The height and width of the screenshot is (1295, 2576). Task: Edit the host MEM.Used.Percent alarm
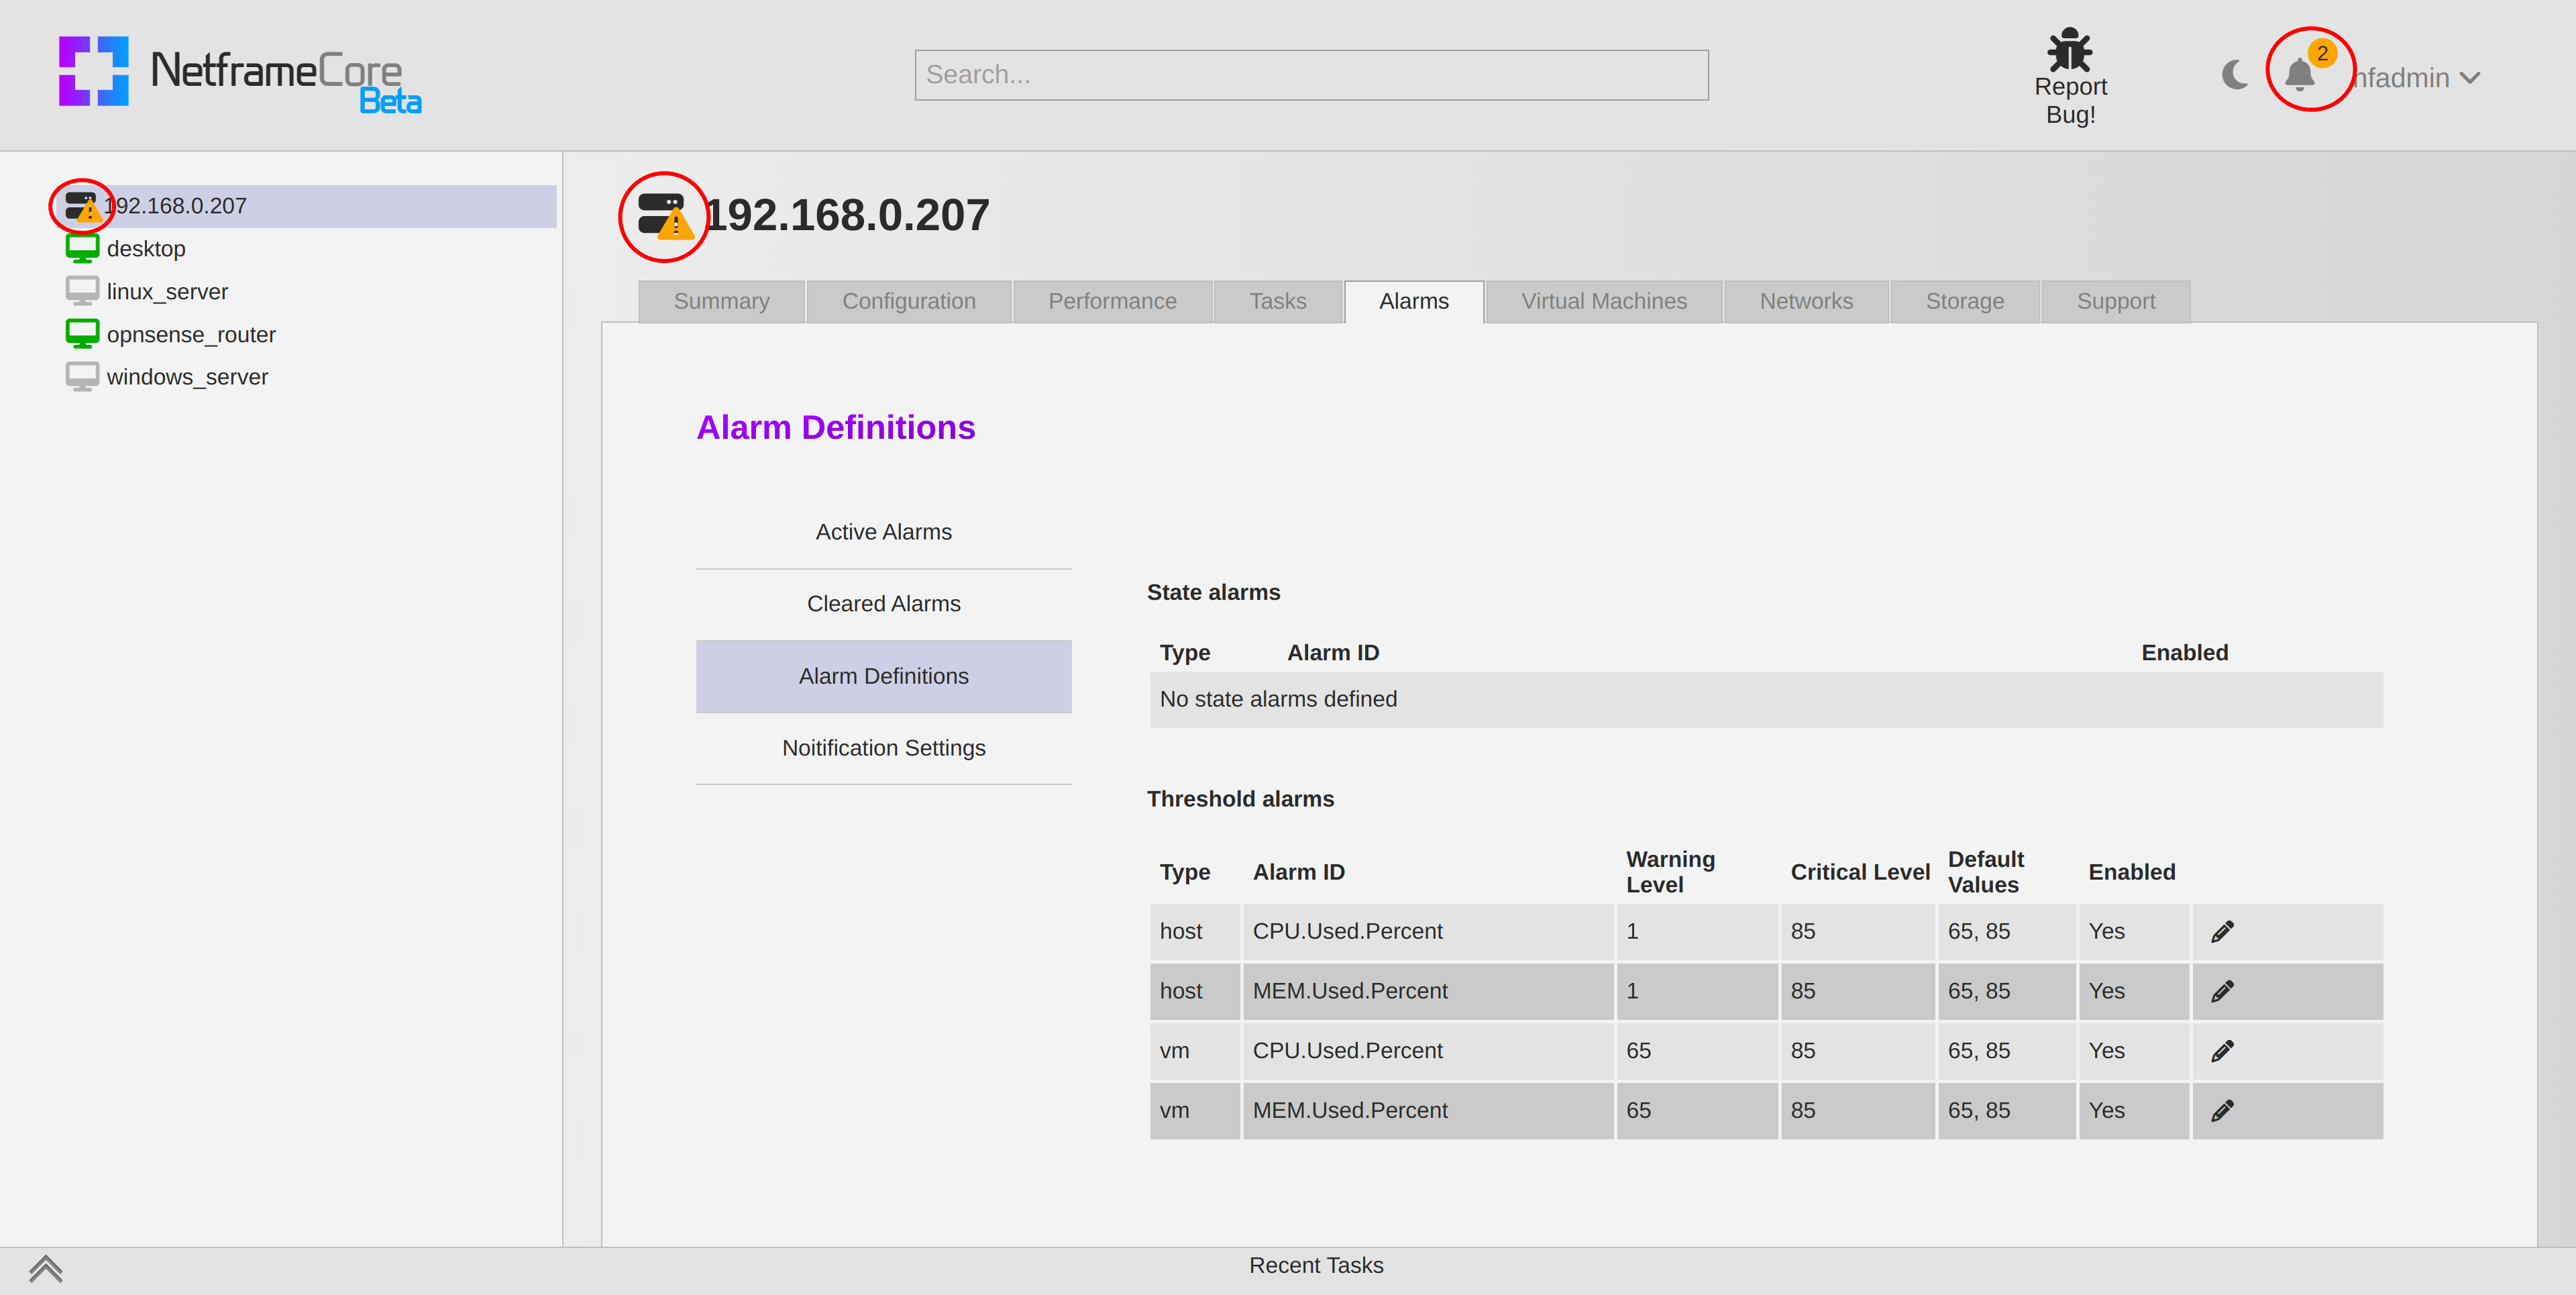(x=2222, y=991)
